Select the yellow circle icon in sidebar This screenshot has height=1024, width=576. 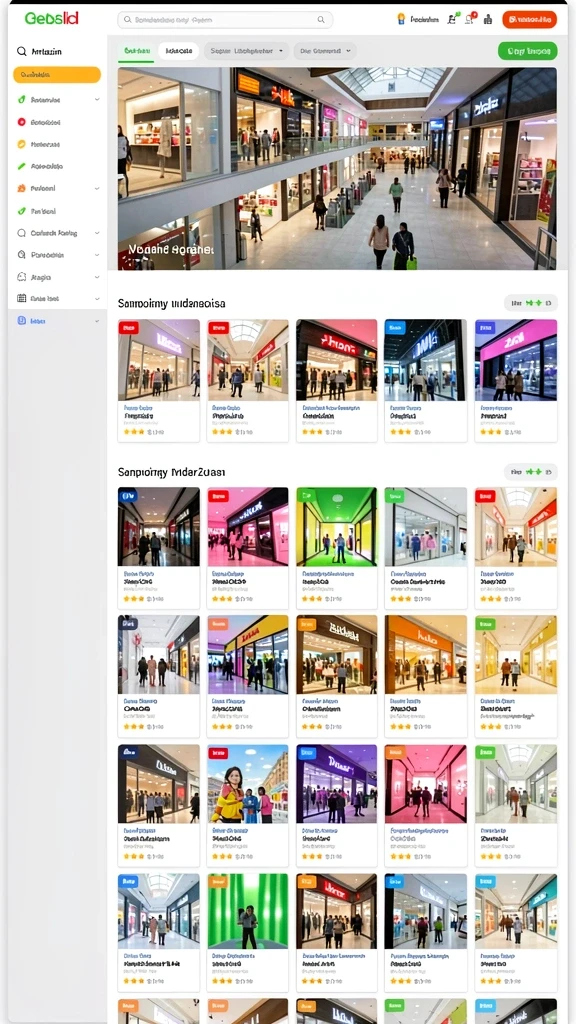22,144
